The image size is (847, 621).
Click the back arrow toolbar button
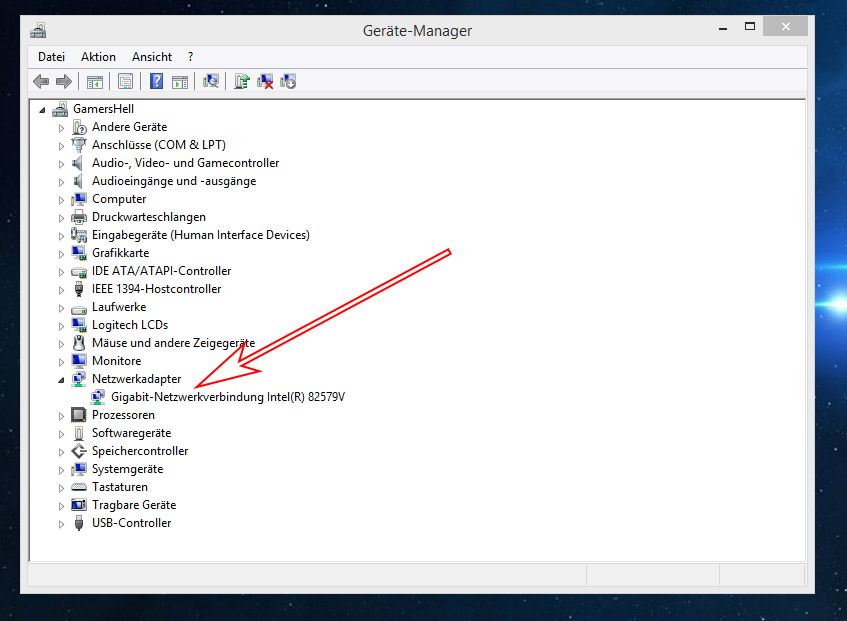point(41,81)
